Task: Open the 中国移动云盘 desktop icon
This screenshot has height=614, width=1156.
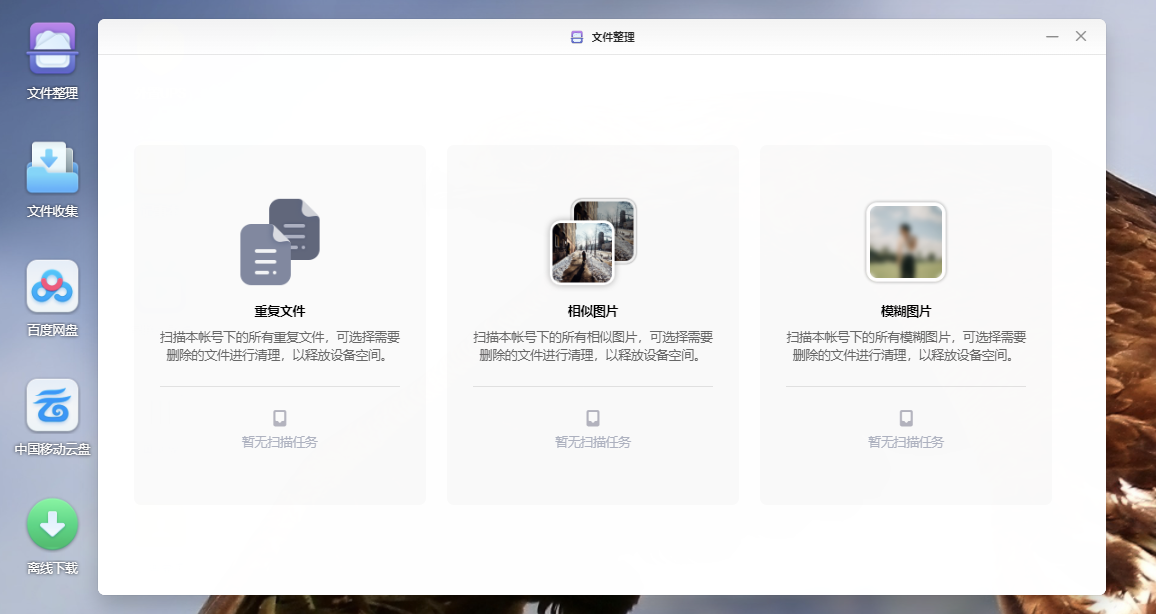Action: pyautogui.click(x=52, y=405)
